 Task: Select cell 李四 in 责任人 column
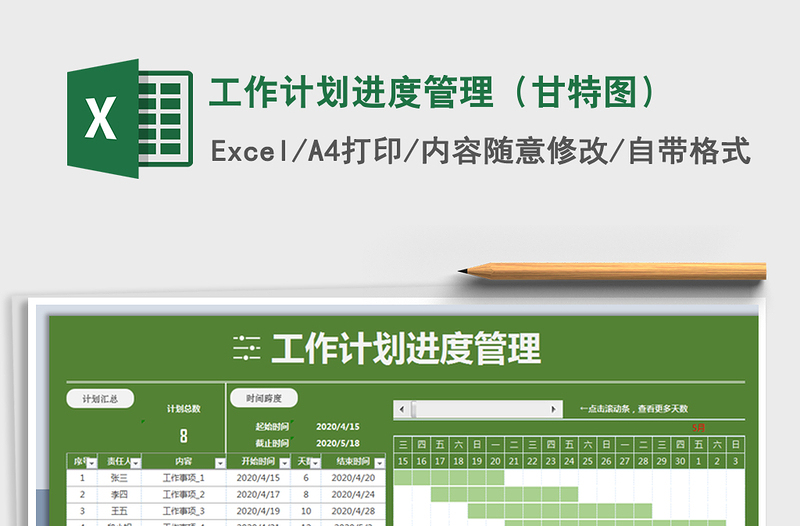(119, 494)
